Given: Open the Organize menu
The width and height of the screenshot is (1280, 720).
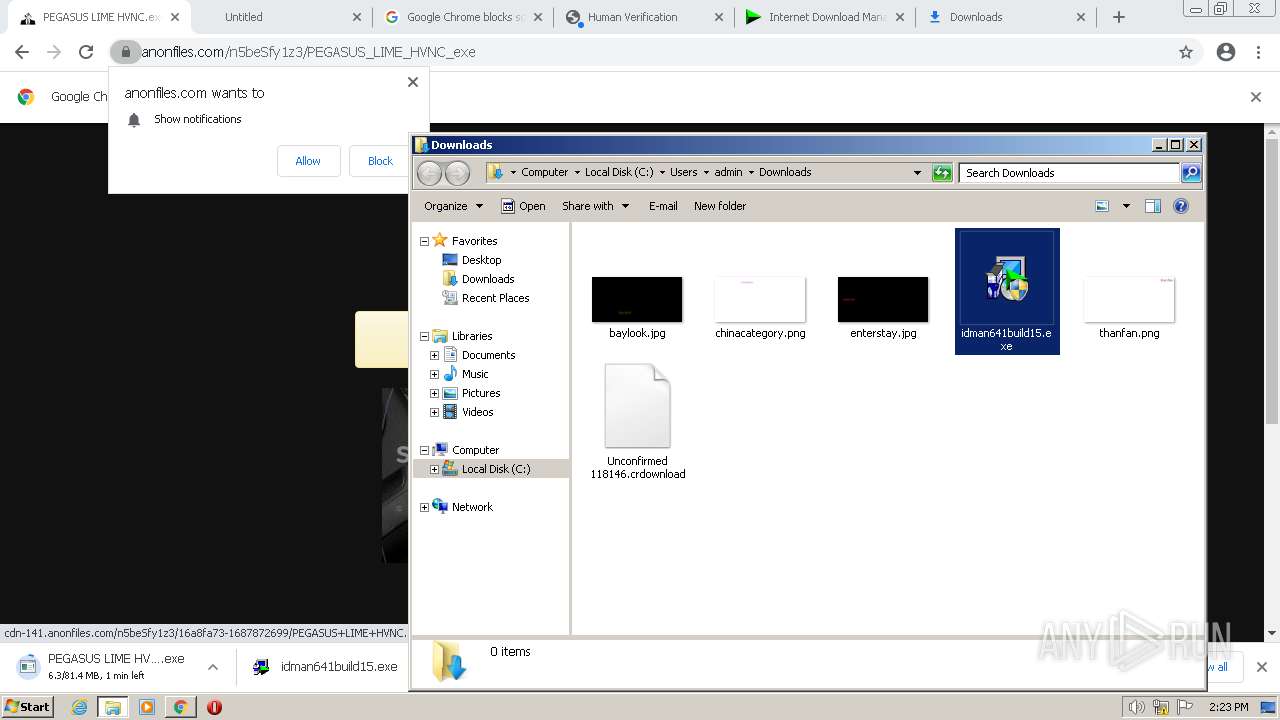Looking at the screenshot, I should [x=453, y=206].
